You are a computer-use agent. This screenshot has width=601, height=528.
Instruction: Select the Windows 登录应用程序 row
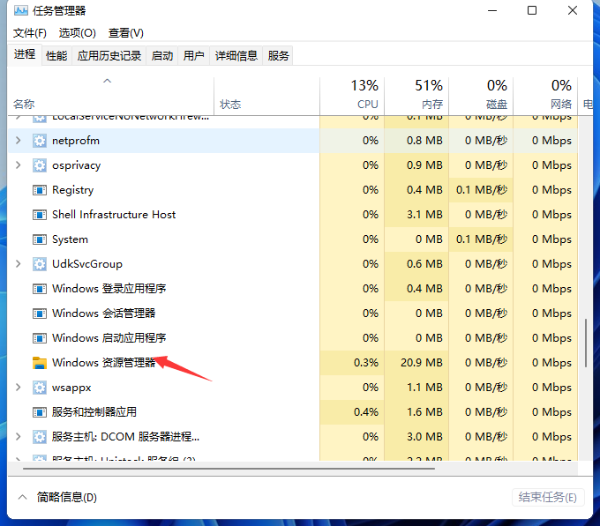coord(109,288)
